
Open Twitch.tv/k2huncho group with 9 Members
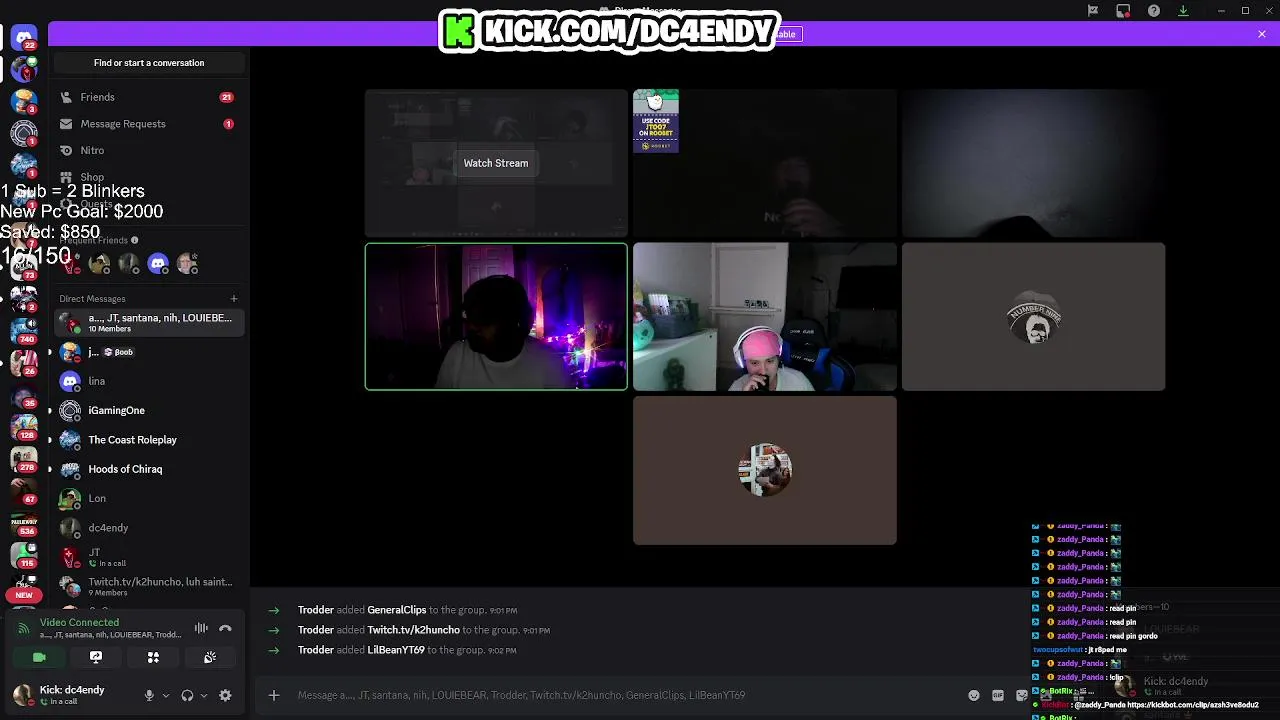[148, 586]
